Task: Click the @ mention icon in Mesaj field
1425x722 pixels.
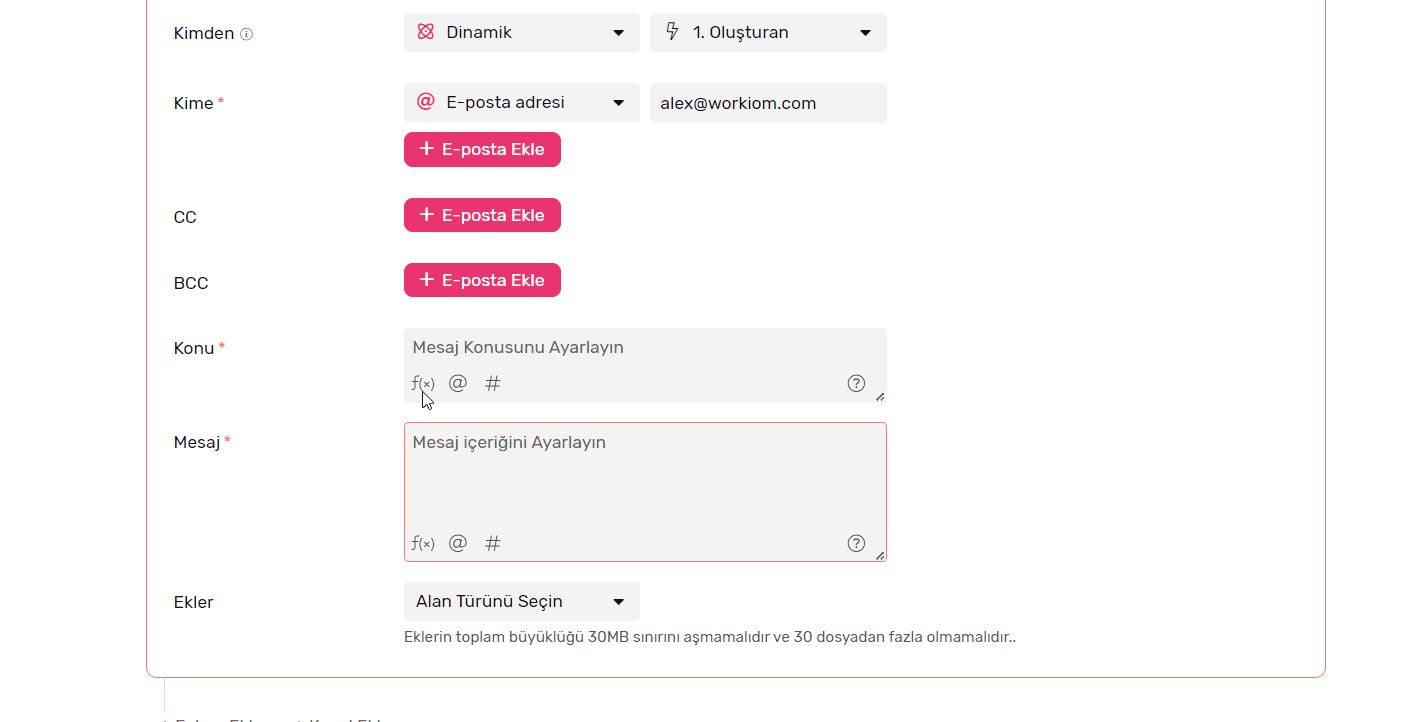Action: [458, 543]
